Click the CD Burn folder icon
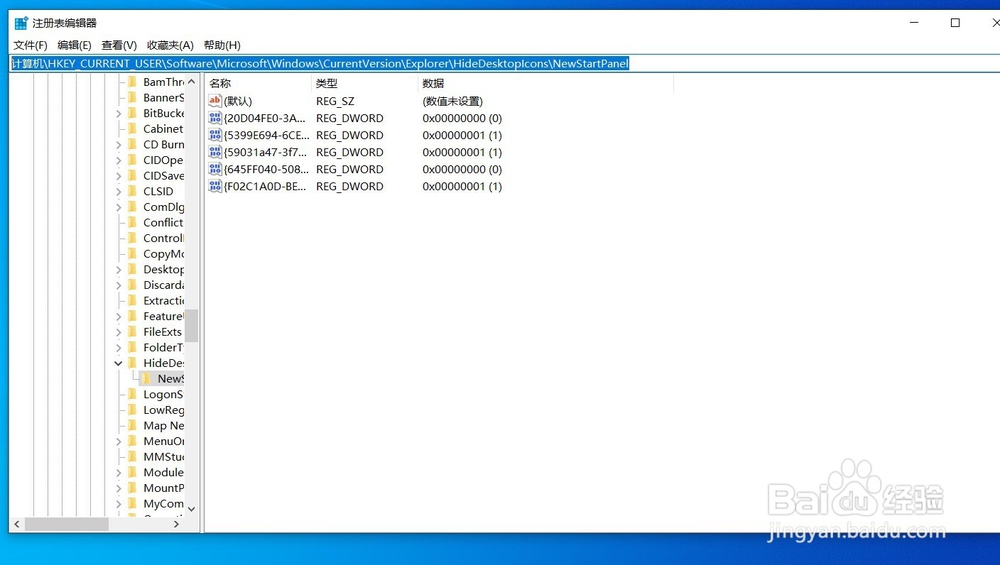Viewport: 1000px width, 565px height. coord(133,144)
